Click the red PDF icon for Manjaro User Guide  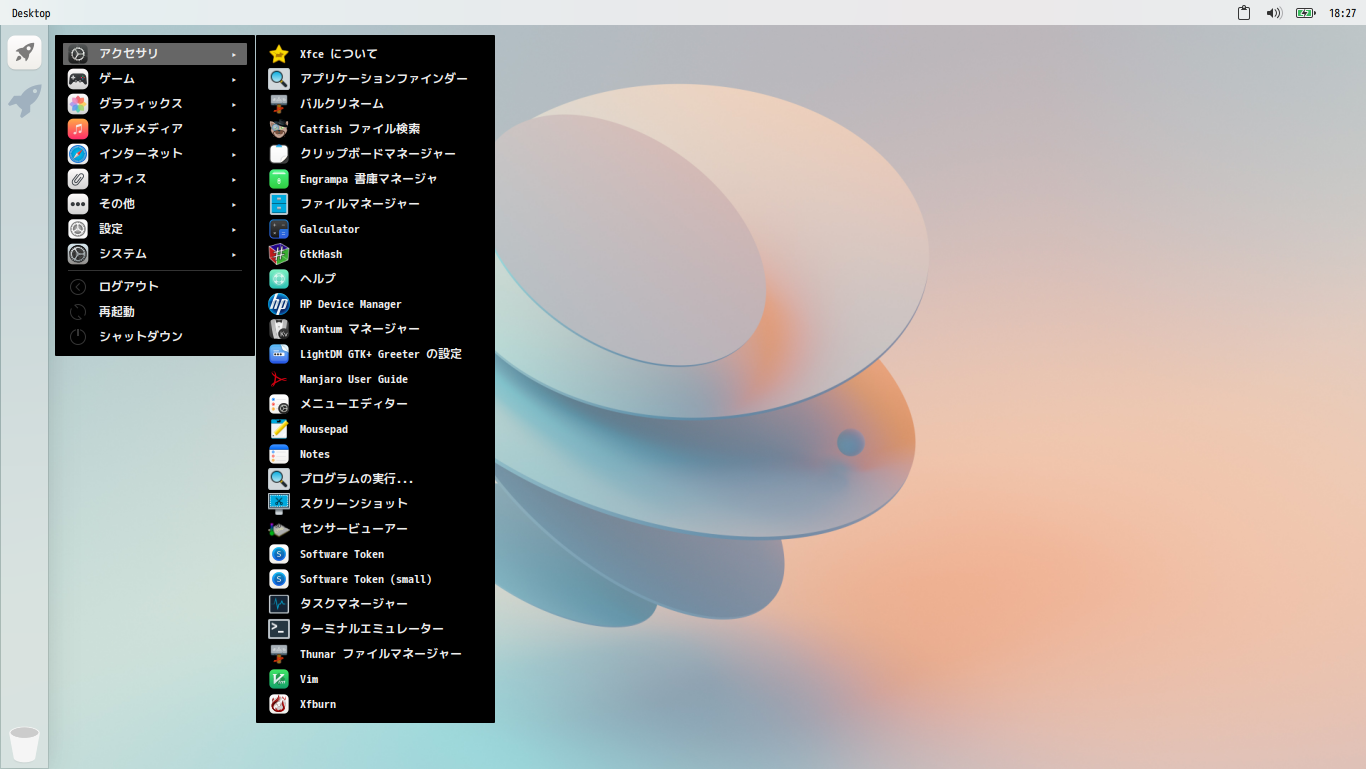pyautogui.click(x=279, y=379)
